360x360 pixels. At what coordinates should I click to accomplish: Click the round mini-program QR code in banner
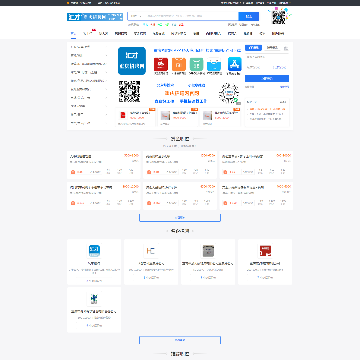tap(229, 93)
